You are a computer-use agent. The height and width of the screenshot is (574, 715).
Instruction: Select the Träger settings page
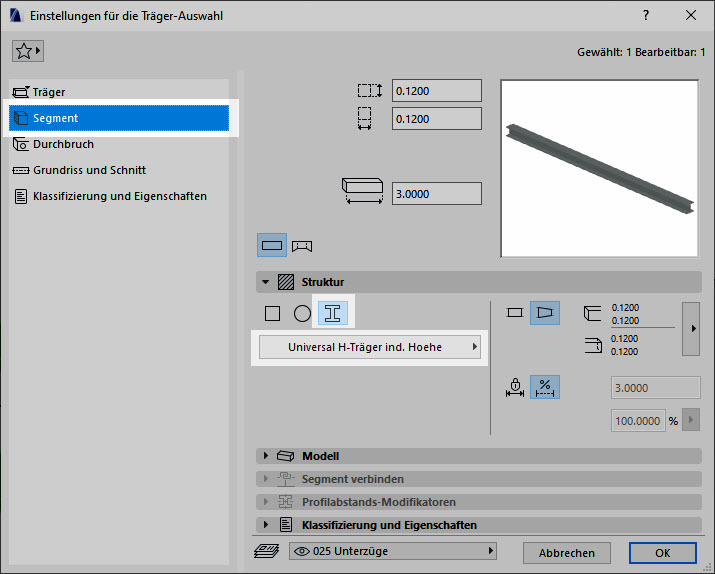[119, 92]
